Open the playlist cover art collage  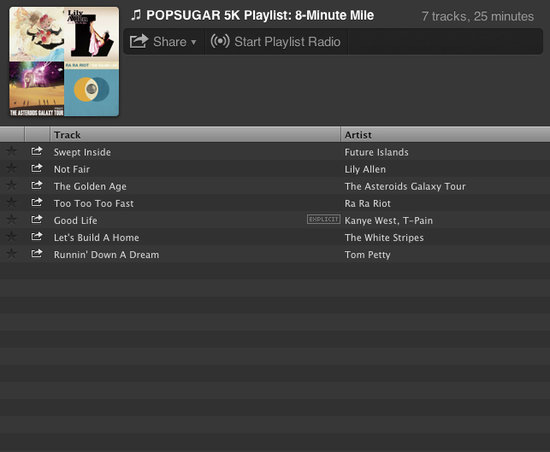[x=64, y=62]
